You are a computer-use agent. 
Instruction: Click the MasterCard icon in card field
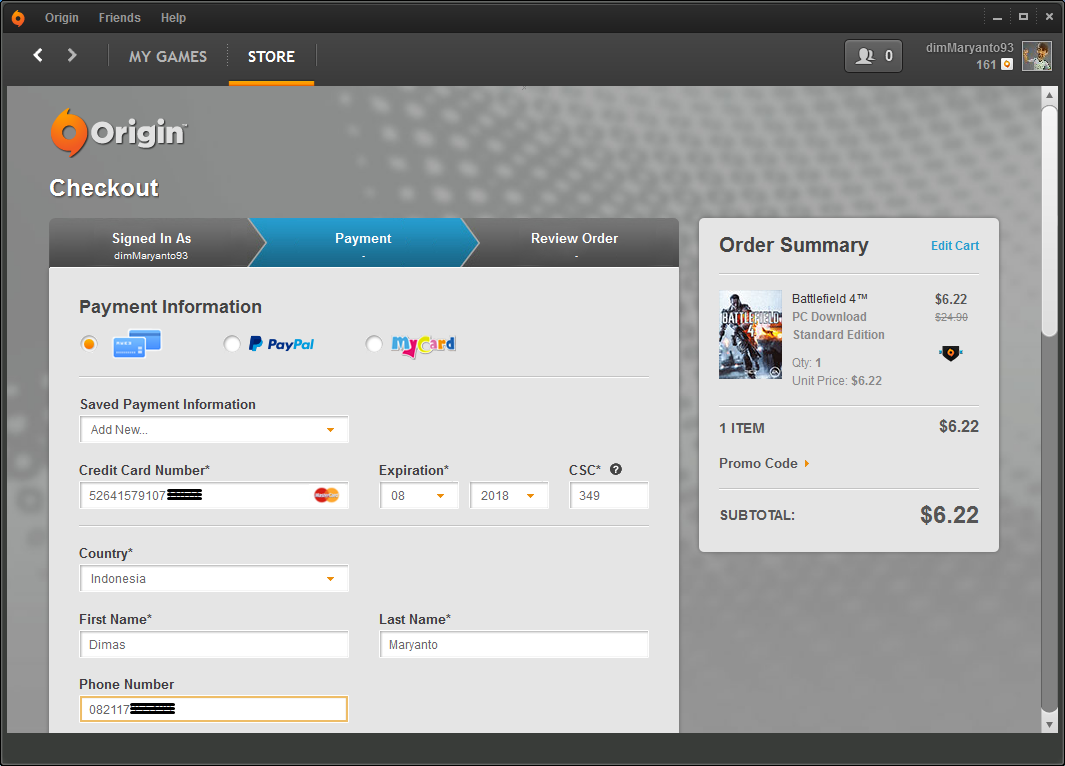(x=327, y=496)
